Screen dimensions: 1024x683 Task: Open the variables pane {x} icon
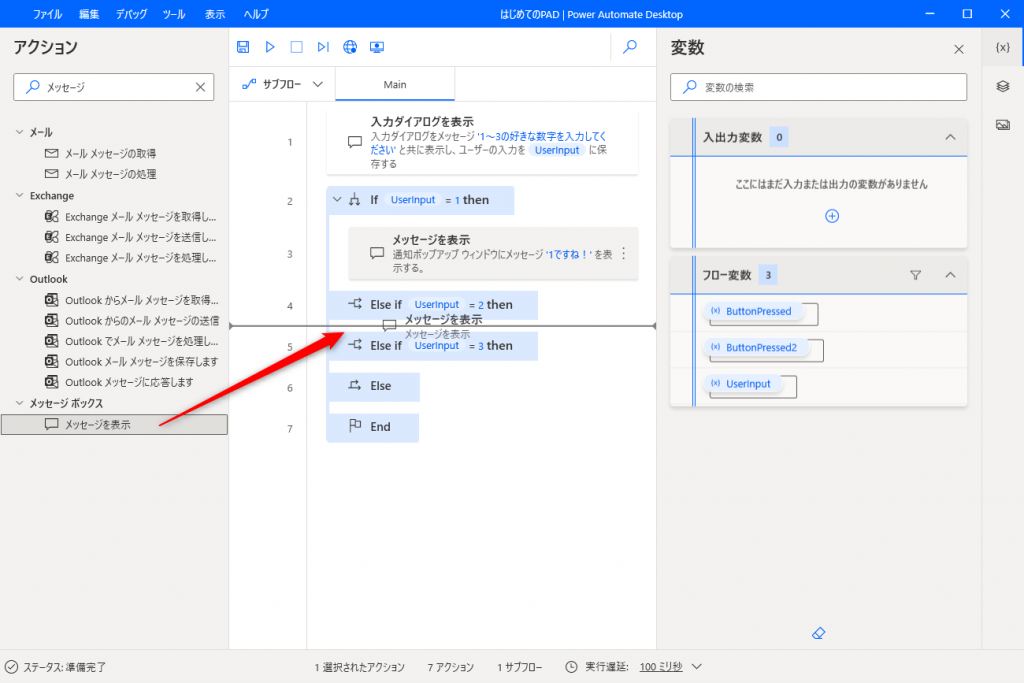1002,48
